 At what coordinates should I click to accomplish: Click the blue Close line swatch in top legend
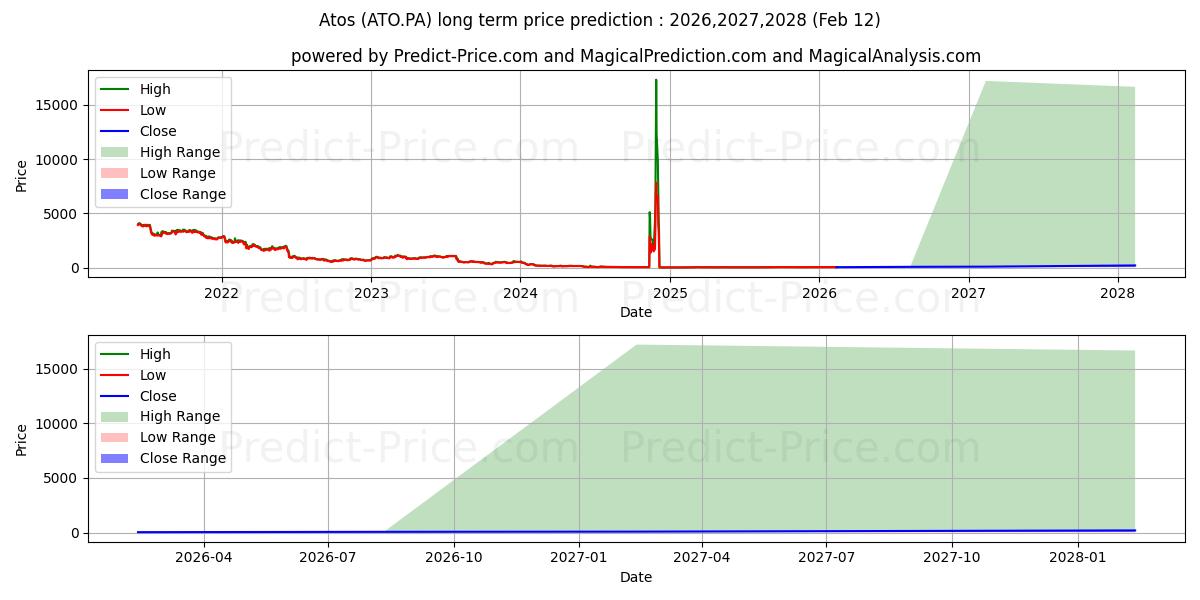tap(115, 132)
